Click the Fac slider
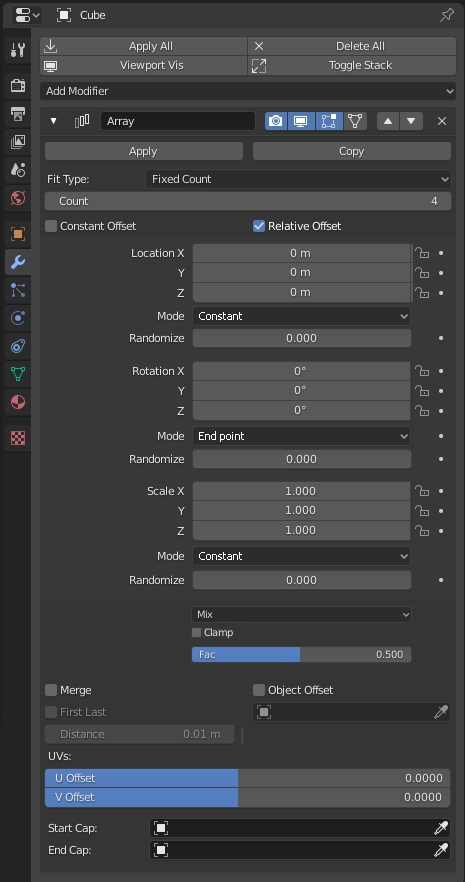Viewport: 465px width, 882px height. 301,654
